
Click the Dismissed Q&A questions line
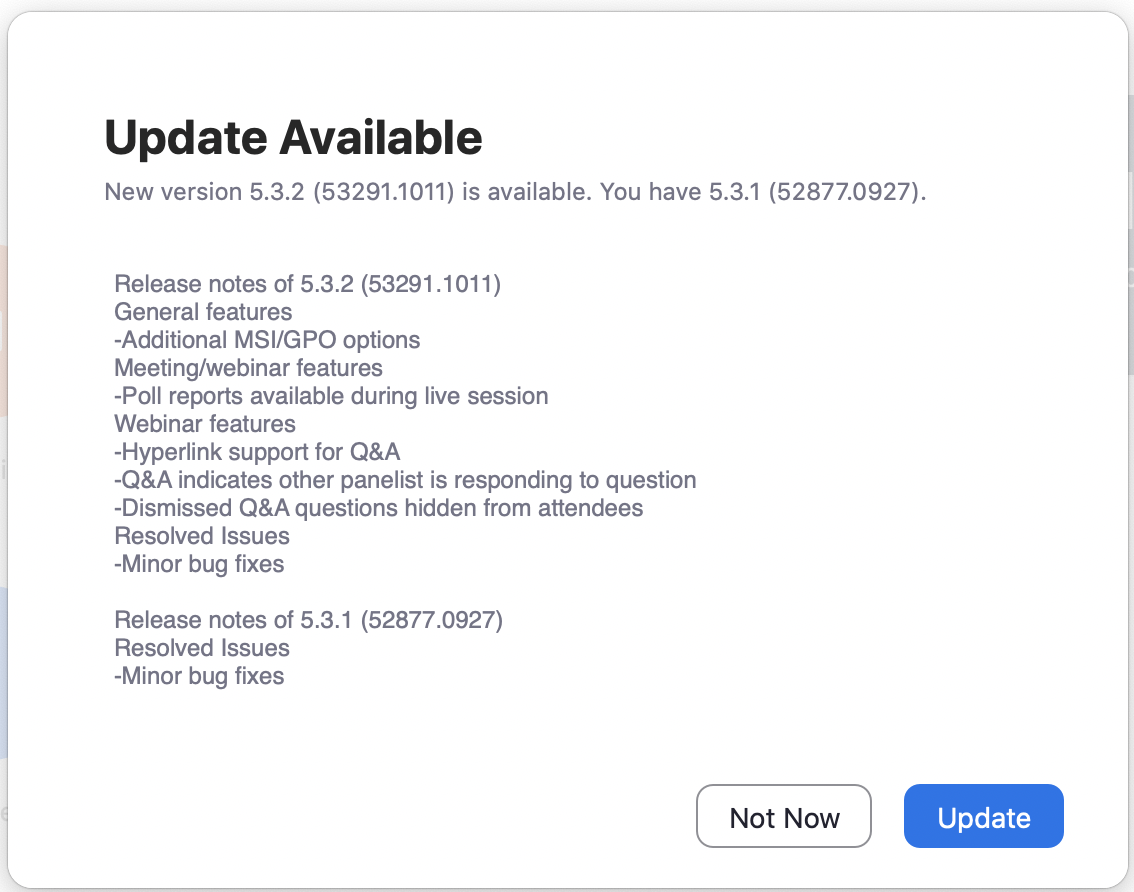378,508
